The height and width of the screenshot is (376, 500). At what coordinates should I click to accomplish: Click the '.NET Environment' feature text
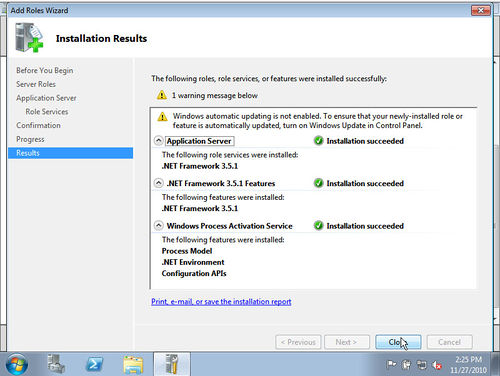(x=193, y=262)
